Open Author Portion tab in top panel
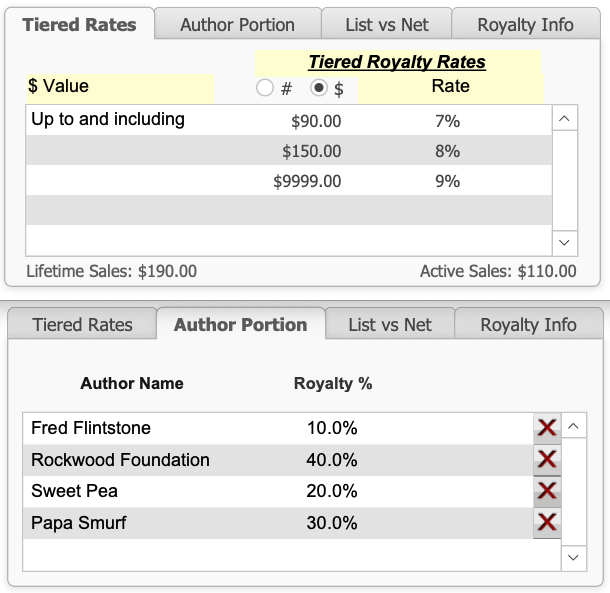 click(x=237, y=24)
